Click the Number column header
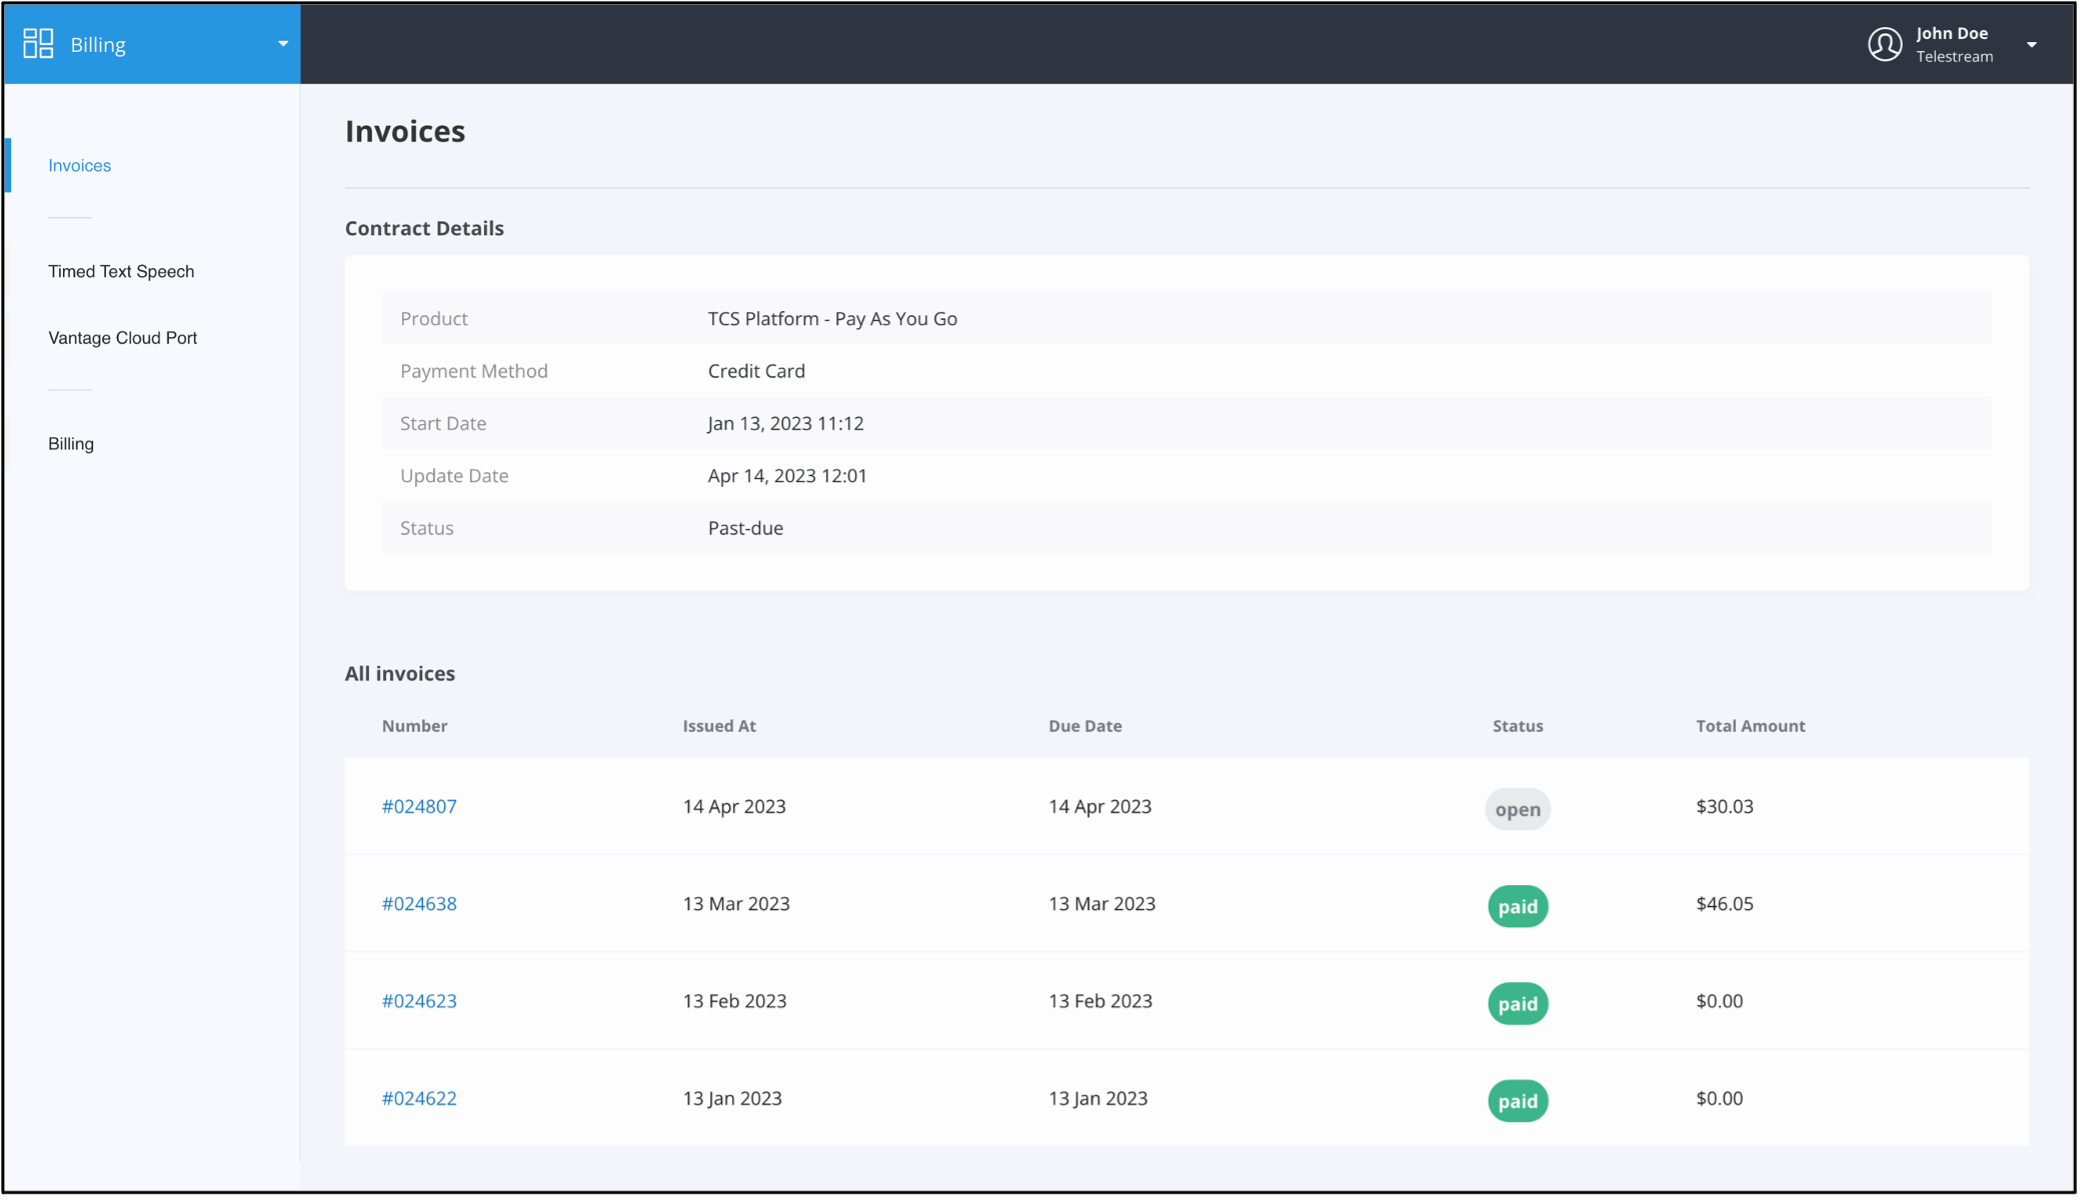The image size is (2085, 1200). click(x=414, y=726)
